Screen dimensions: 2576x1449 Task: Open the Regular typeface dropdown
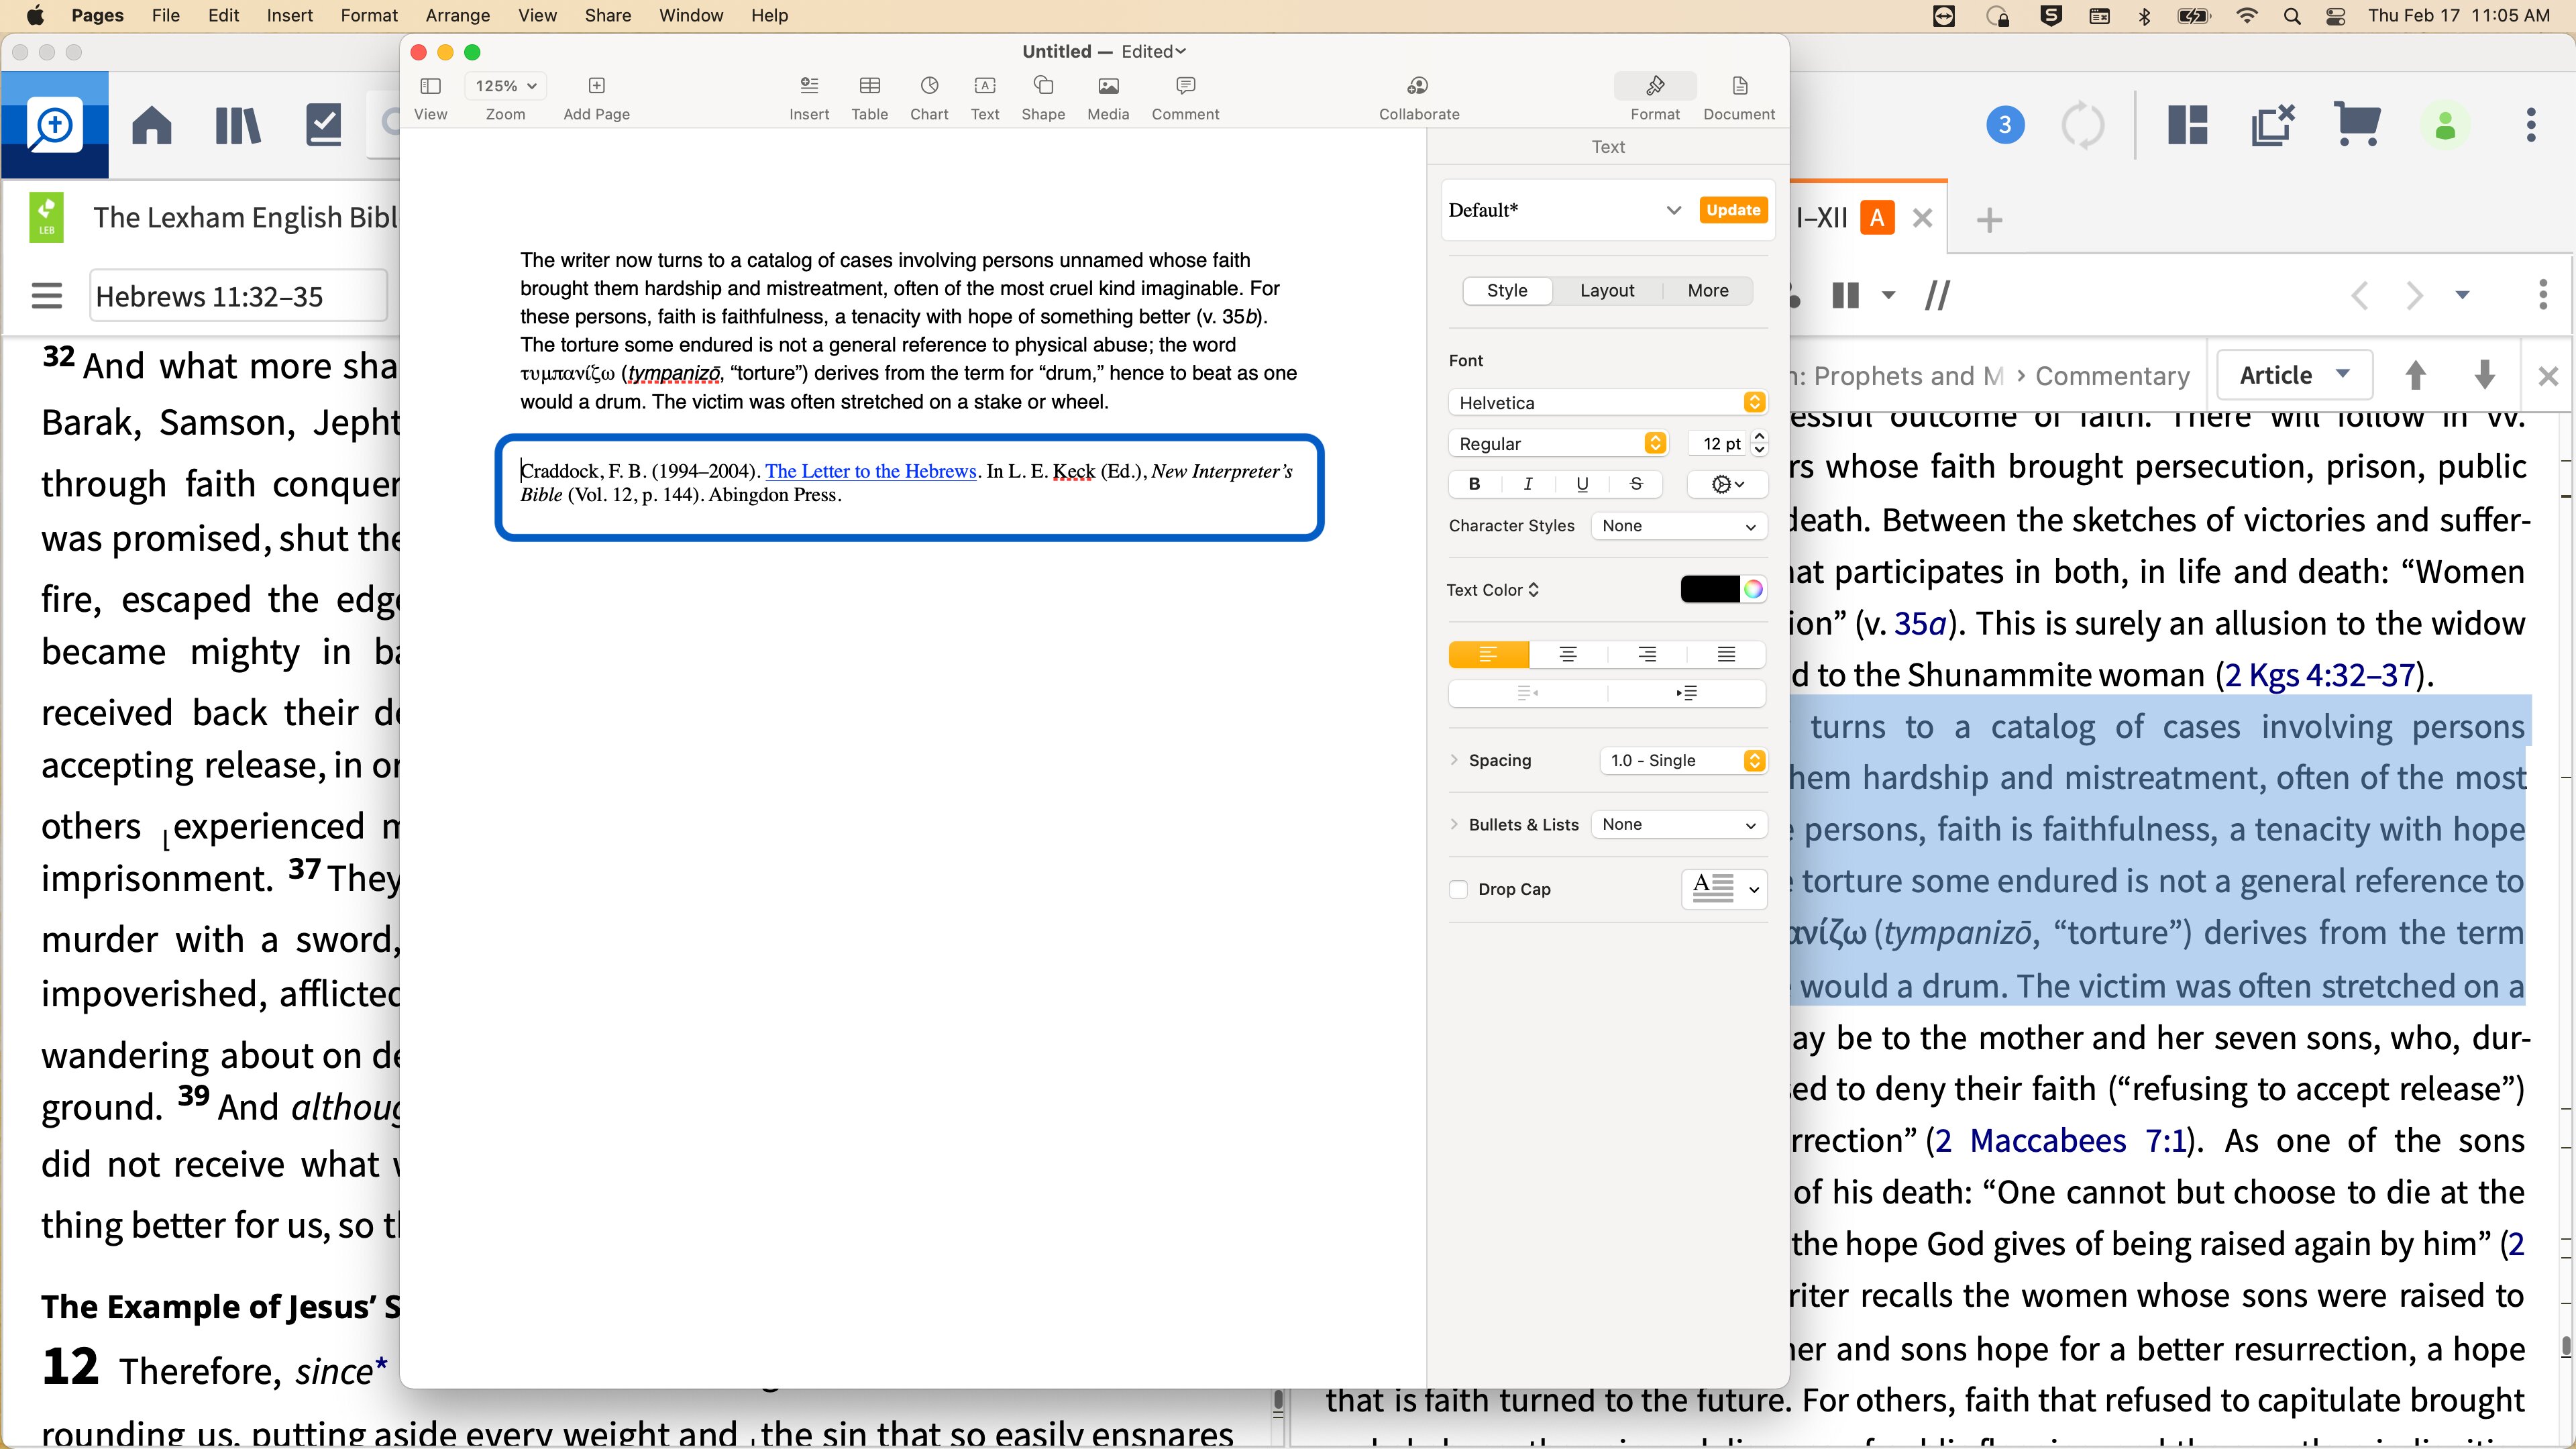pyautogui.click(x=1557, y=443)
